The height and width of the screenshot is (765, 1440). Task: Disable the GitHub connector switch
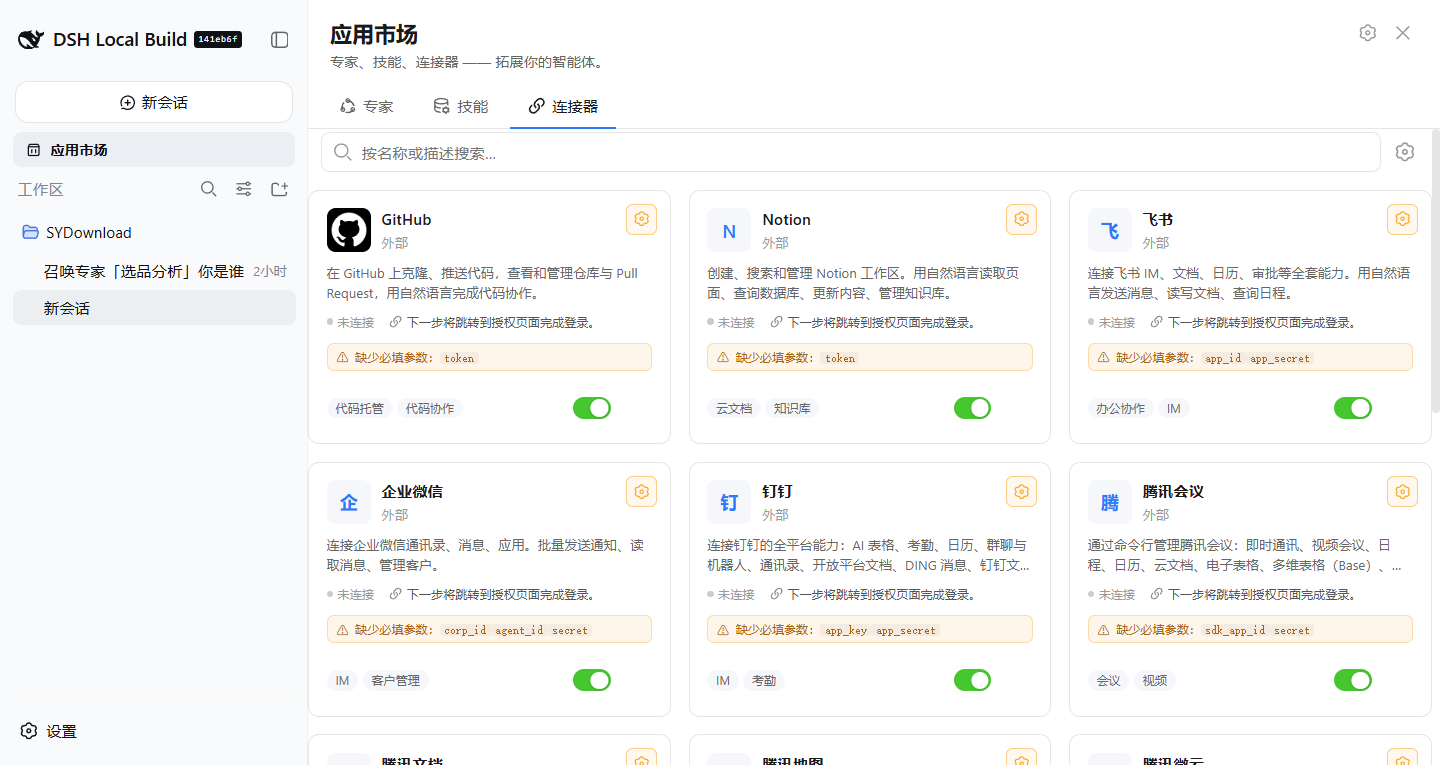pyautogui.click(x=592, y=408)
